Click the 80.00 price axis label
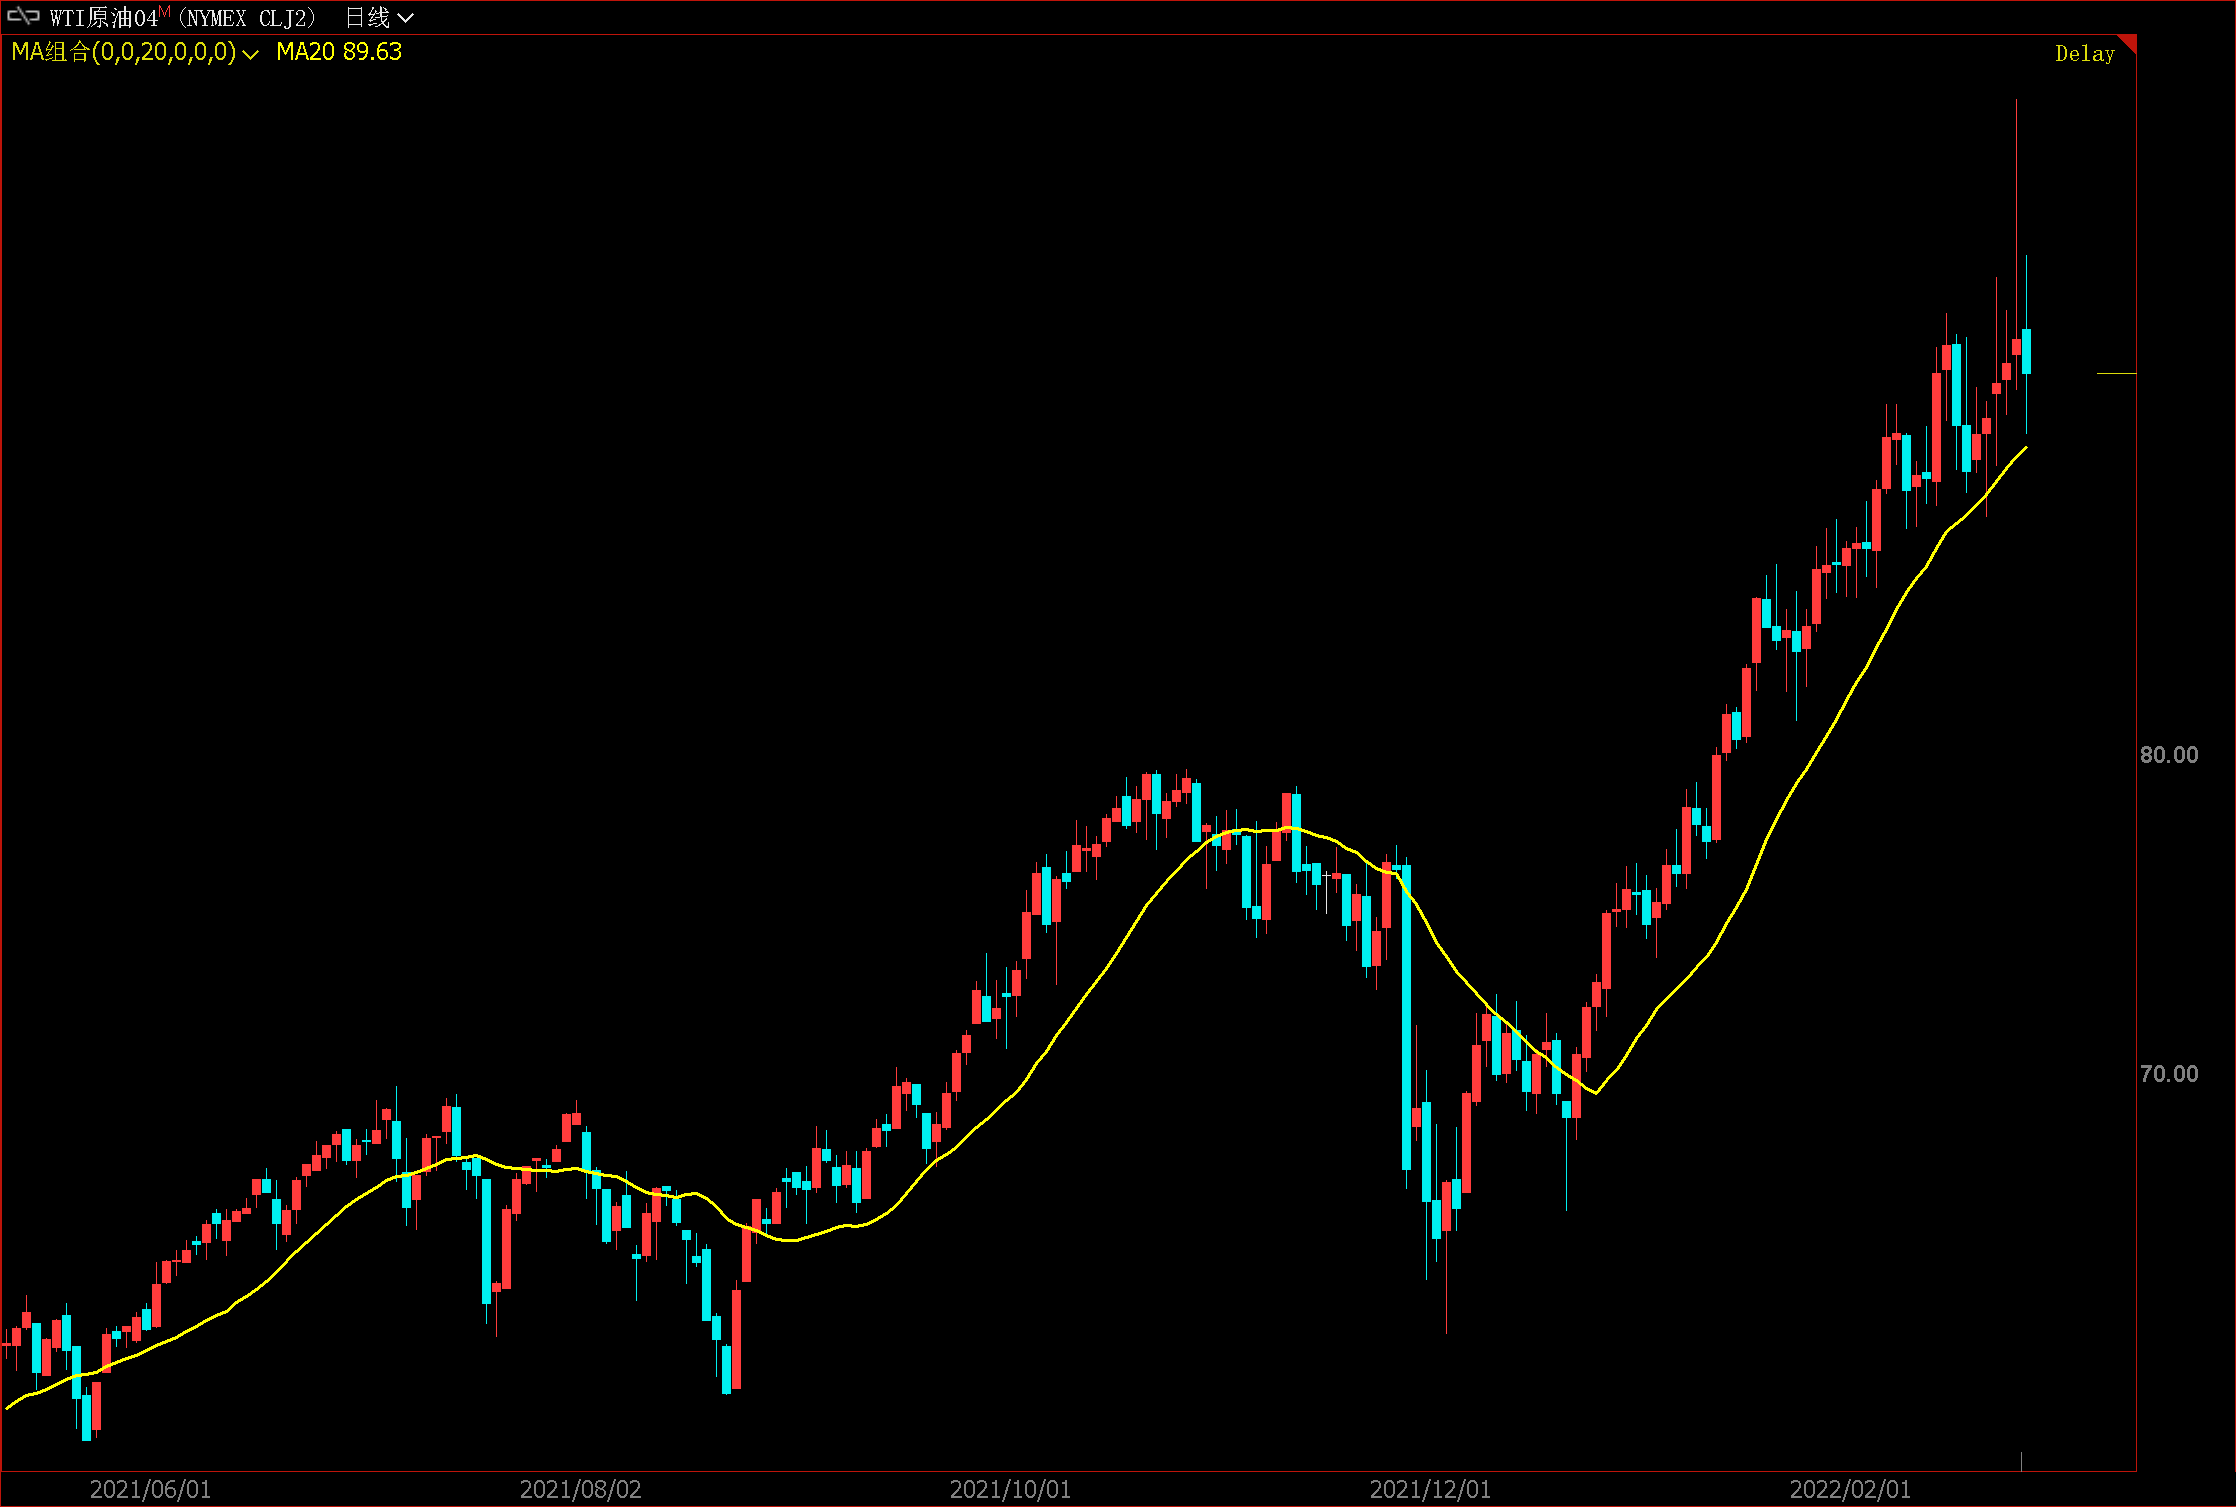Screen dimensions: 2236x1507 [2169, 755]
